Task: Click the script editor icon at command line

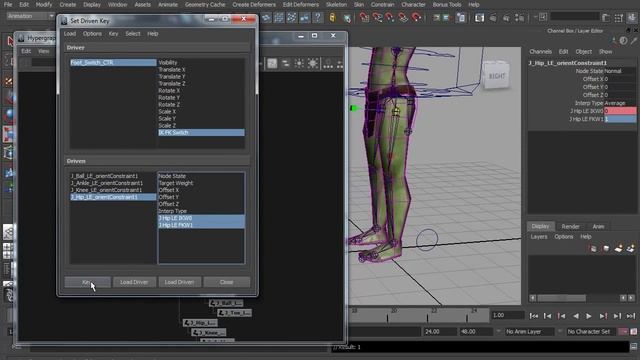Action: point(634,347)
